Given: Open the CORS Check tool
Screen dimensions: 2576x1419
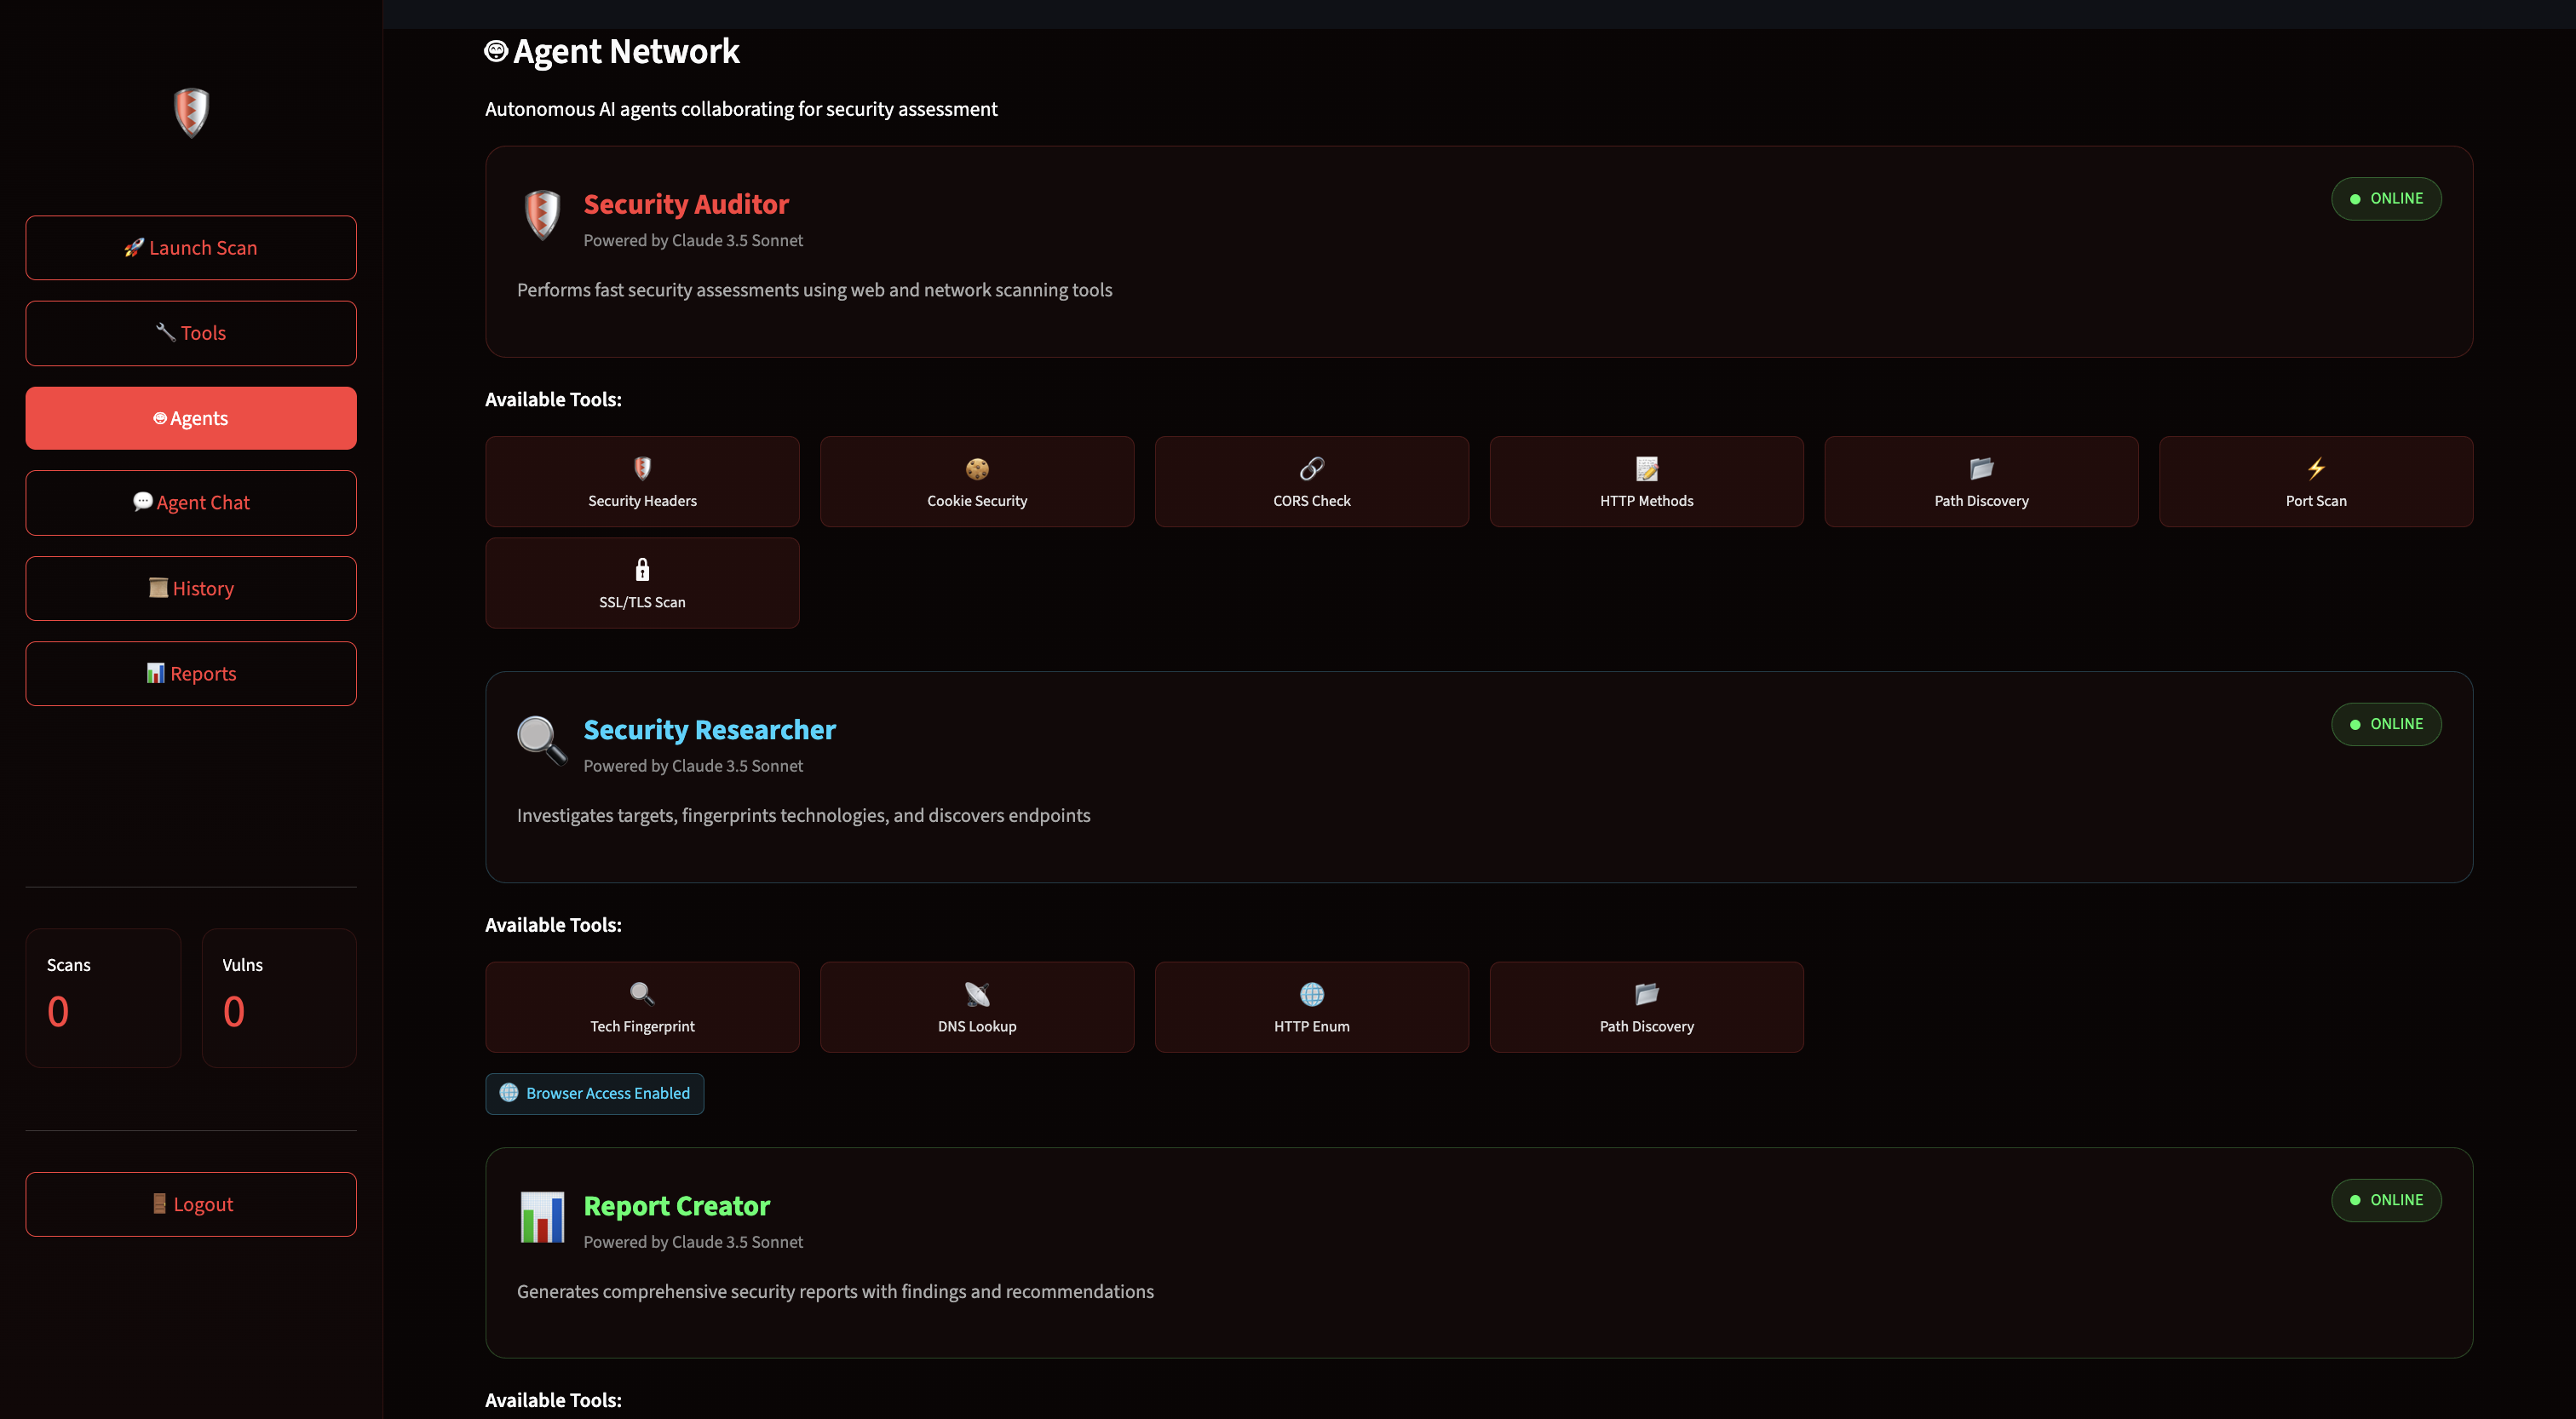Looking at the screenshot, I should click(1311, 481).
